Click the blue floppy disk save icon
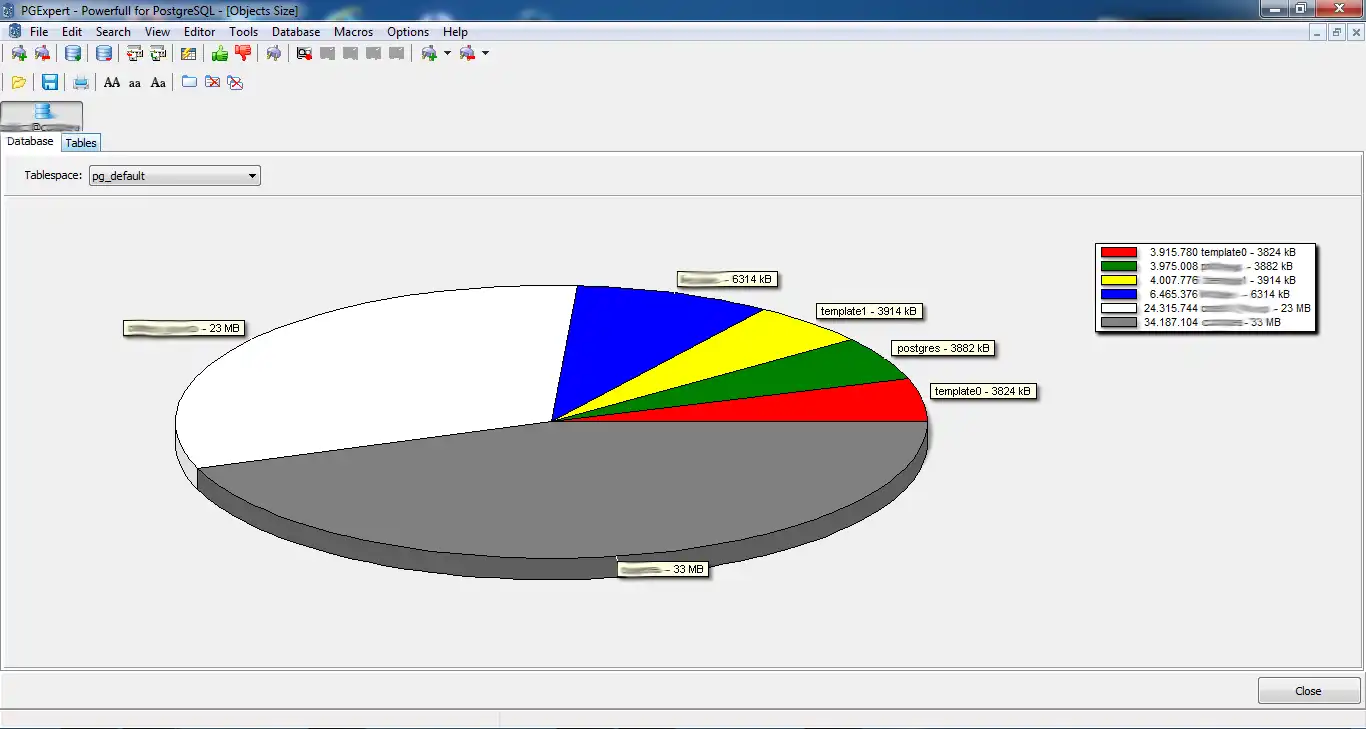This screenshot has height=729, width=1366. point(49,82)
